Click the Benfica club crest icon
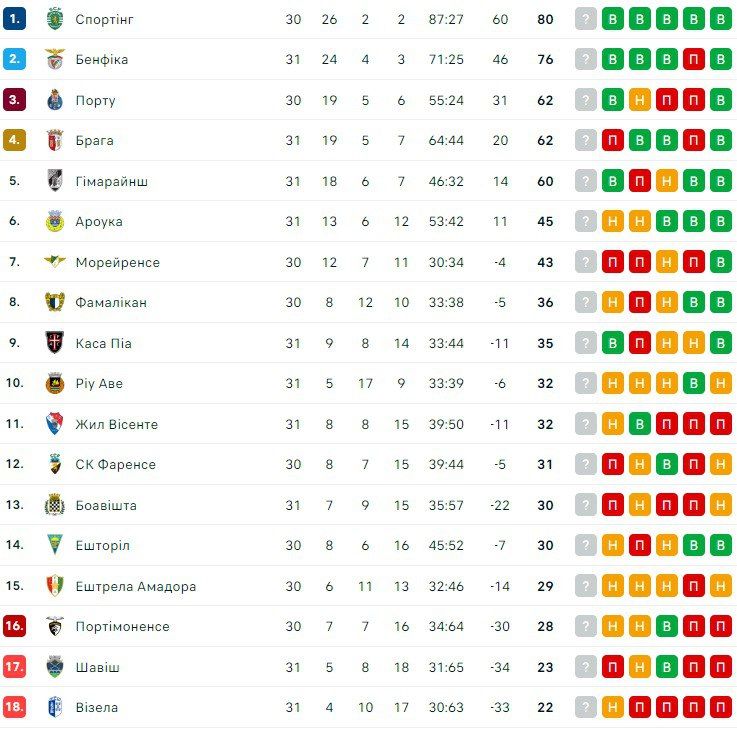The height and width of the screenshot is (729, 737). 55,59
